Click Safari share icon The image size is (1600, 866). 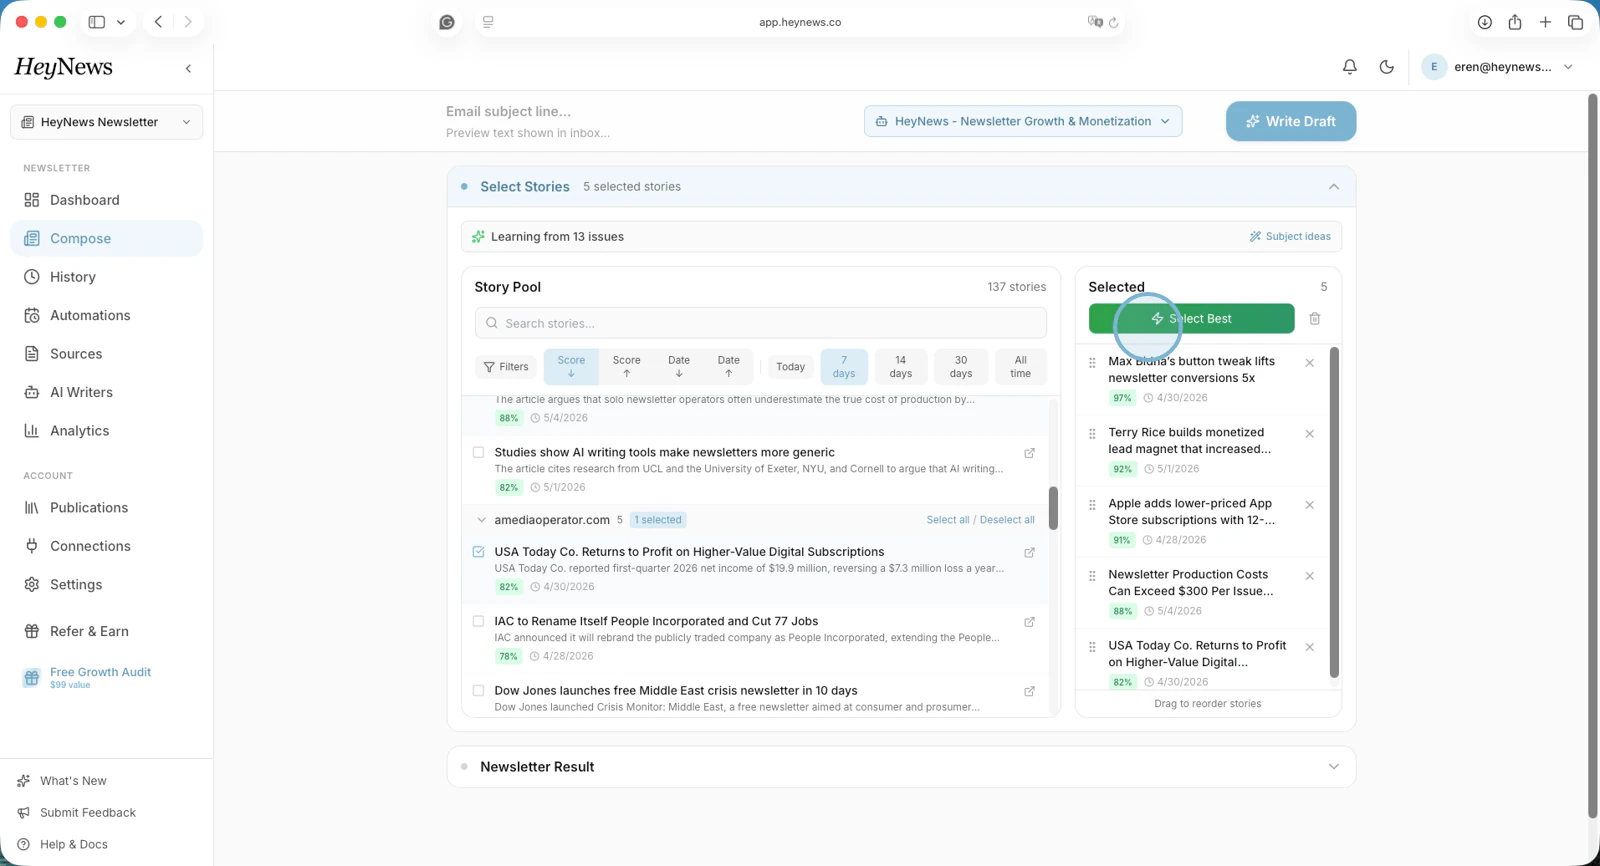click(1515, 22)
